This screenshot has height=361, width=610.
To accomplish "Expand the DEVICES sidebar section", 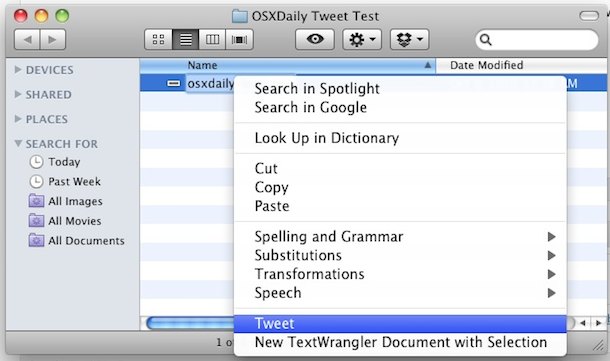I will 18,70.
